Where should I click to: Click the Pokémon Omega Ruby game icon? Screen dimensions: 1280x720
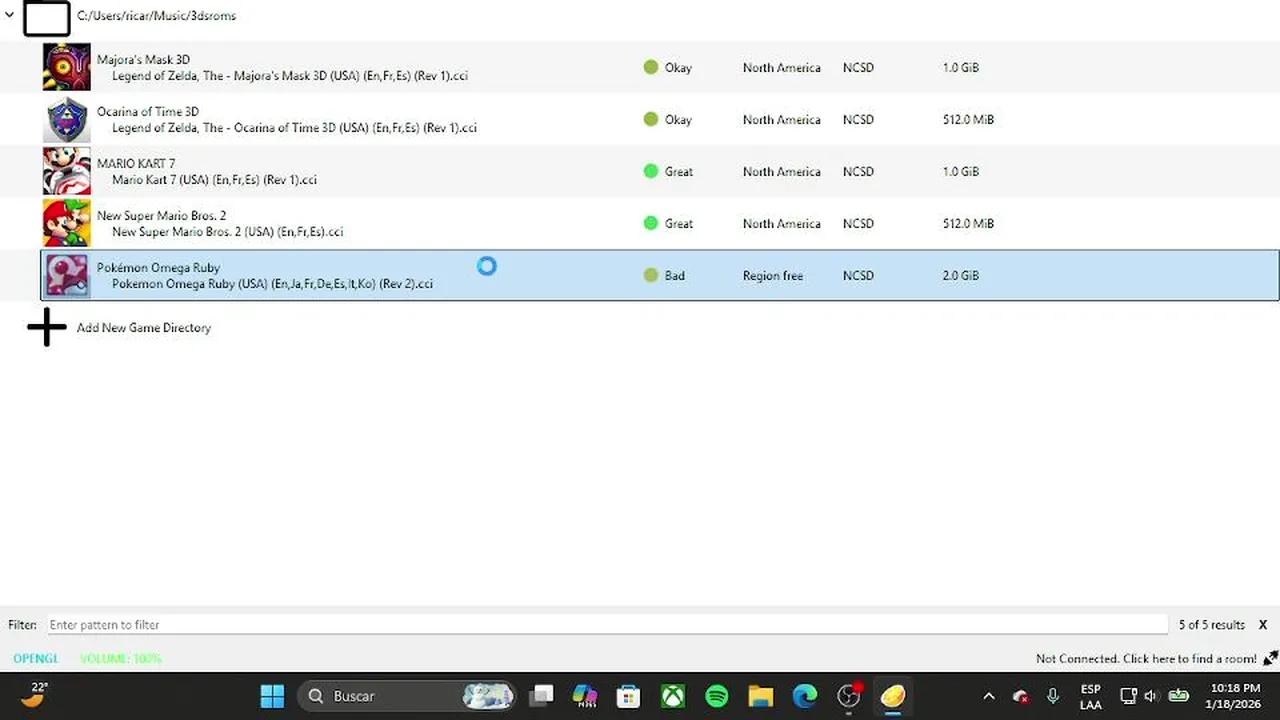tap(67, 276)
